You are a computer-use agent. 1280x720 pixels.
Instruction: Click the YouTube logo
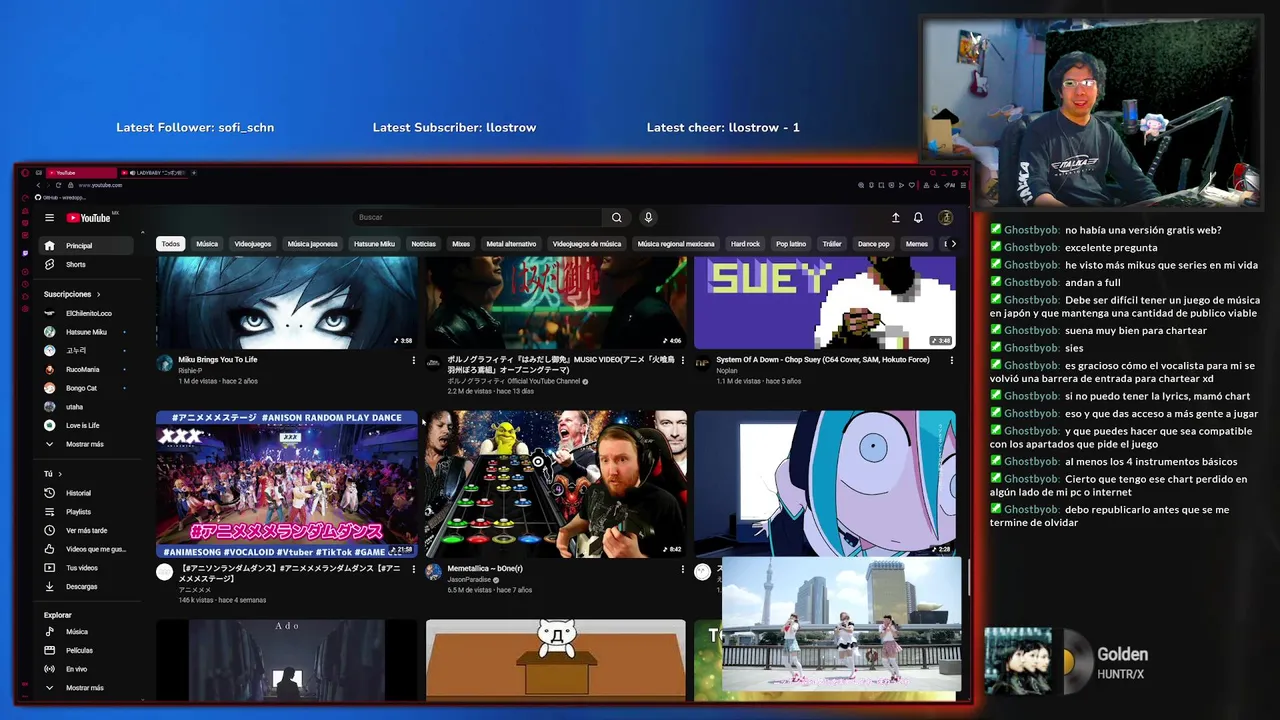89,218
